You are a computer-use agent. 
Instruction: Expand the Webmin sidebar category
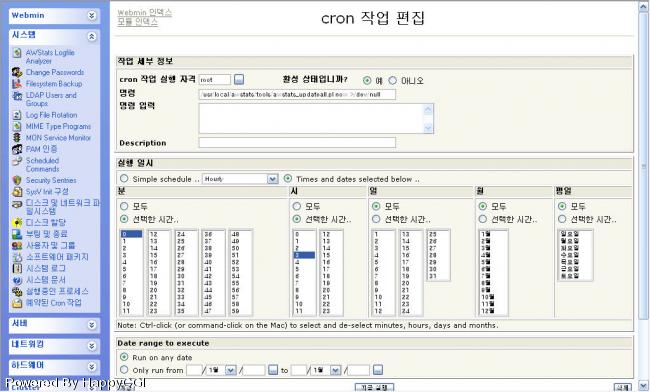click(x=92, y=16)
